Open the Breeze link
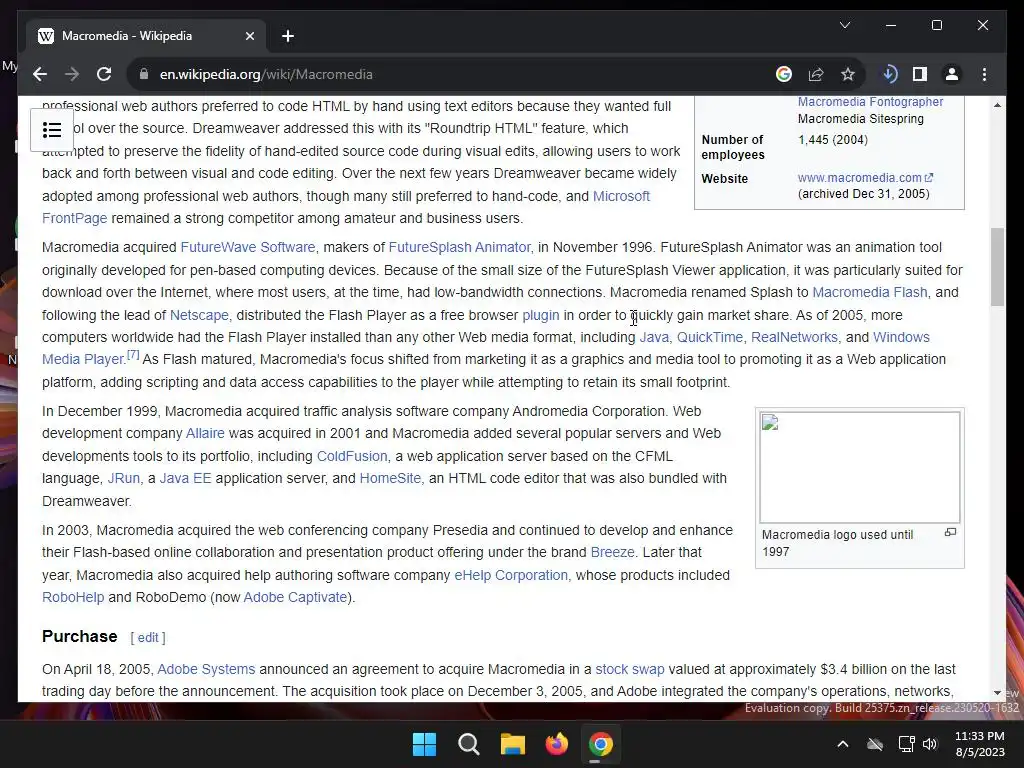 tap(612, 552)
